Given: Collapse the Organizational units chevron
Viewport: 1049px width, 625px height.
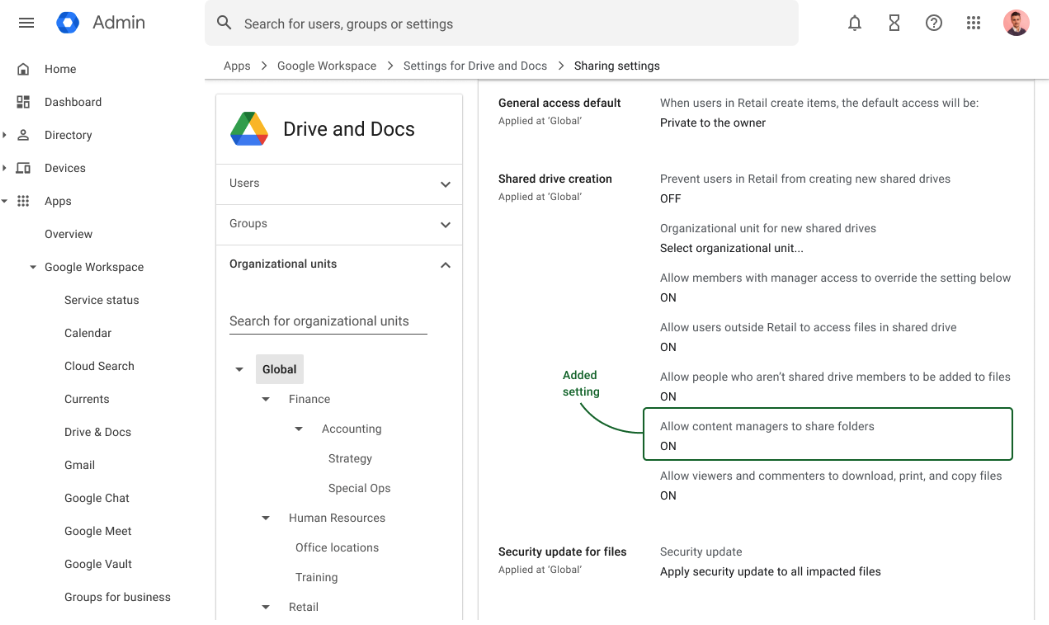Looking at the screenshot, I should (x=446, y=265).
